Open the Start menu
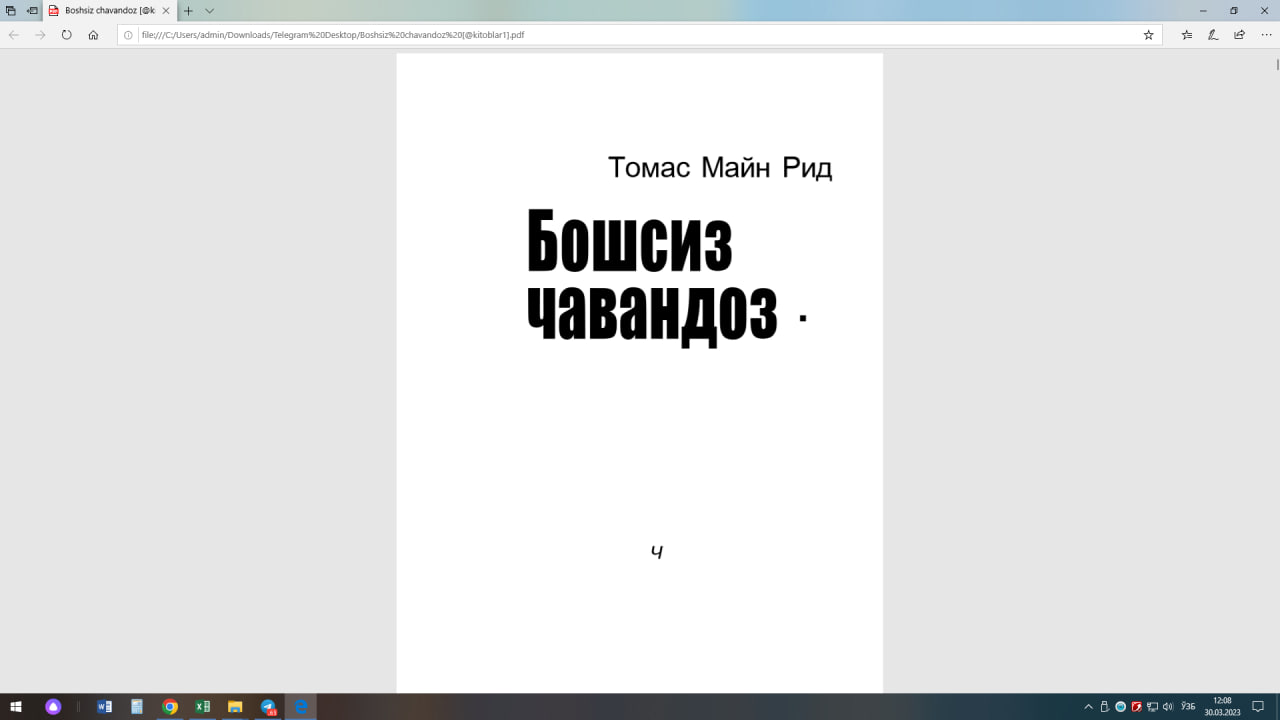 tap(16, 707)
